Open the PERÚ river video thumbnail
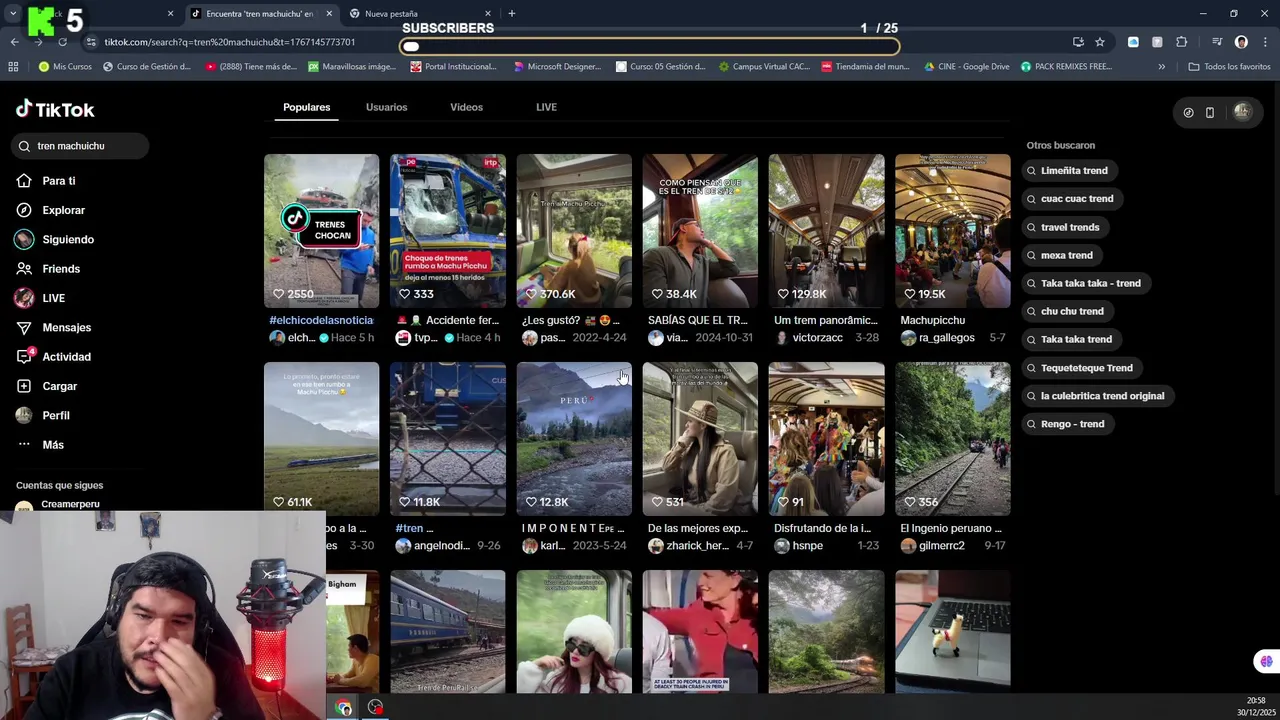 pyautogui.click(x=574, y=438)
